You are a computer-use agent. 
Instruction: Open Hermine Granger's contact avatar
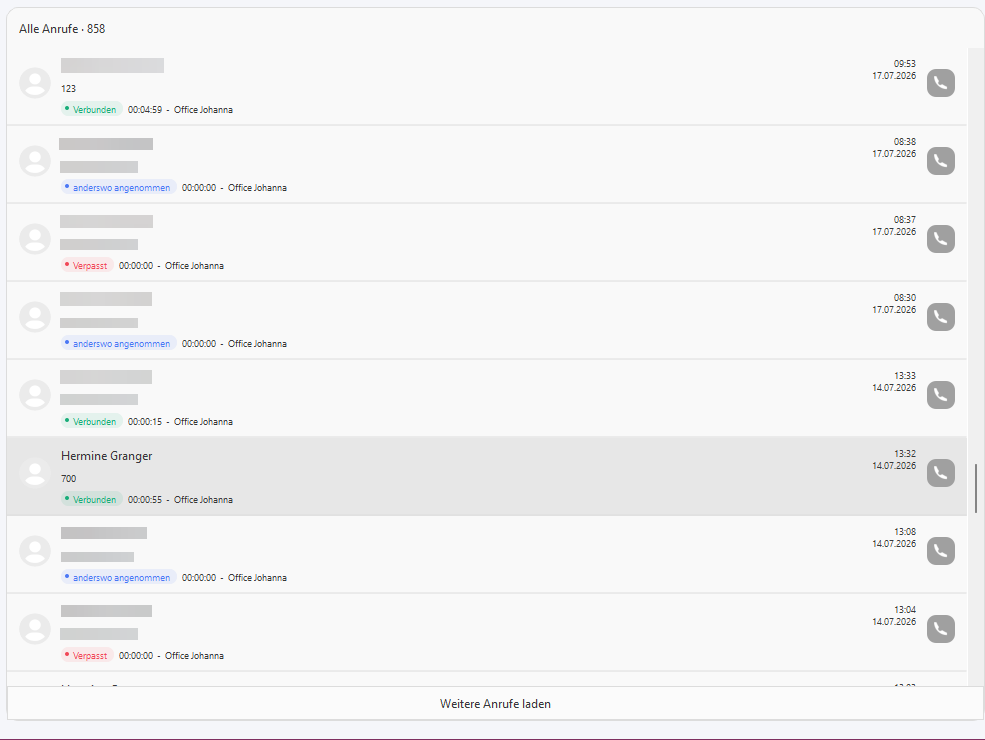[35, 473]
